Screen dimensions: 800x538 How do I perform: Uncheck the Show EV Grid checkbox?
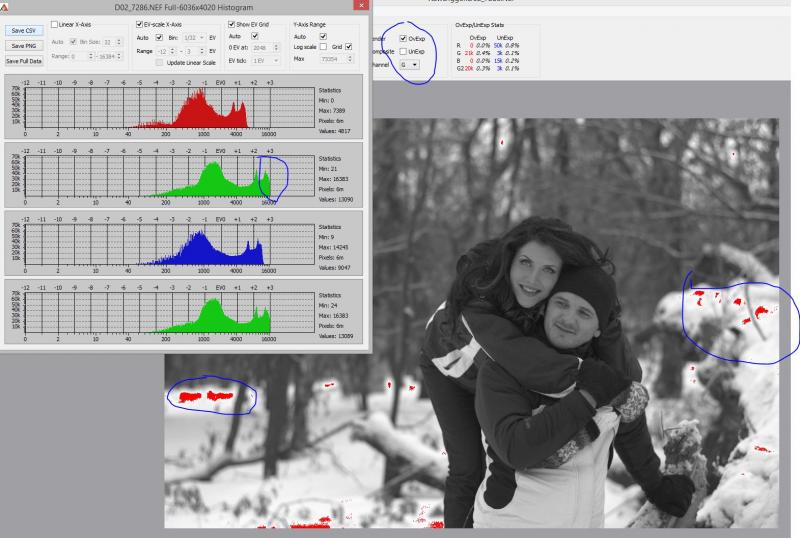[x=232, y=24]
